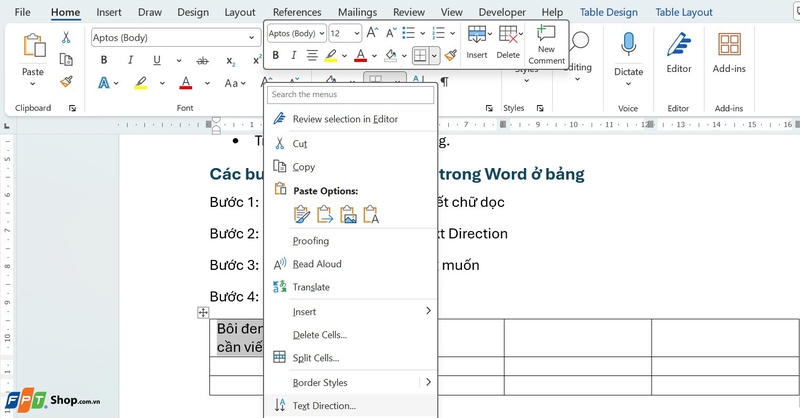The width and height of the screenshot is (800, 418).
Task: Click Cut in context menu
Action: pyautogui.click(x=351, y=143)
